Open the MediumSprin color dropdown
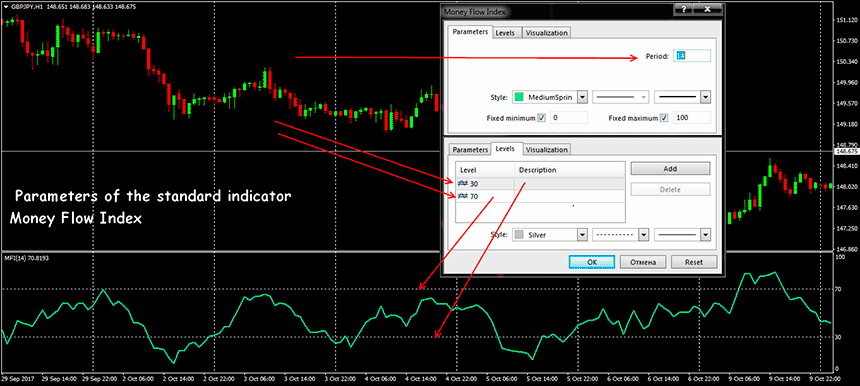860x386 pixels. (582, 98)
